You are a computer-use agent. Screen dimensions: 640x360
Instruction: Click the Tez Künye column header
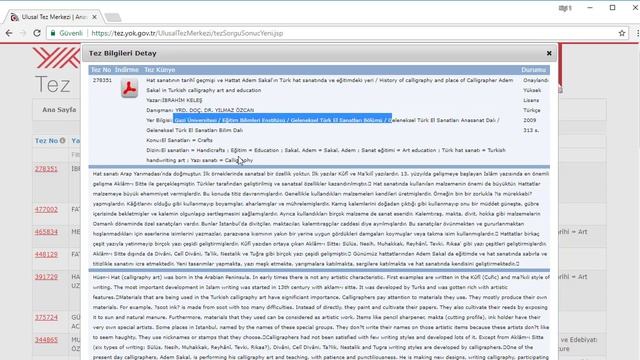(160, 70)
